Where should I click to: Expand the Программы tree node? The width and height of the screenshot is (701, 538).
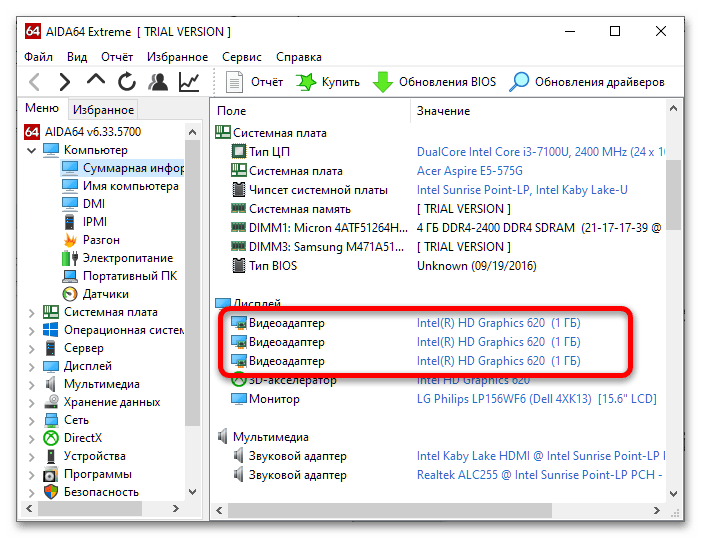(31, 475)
